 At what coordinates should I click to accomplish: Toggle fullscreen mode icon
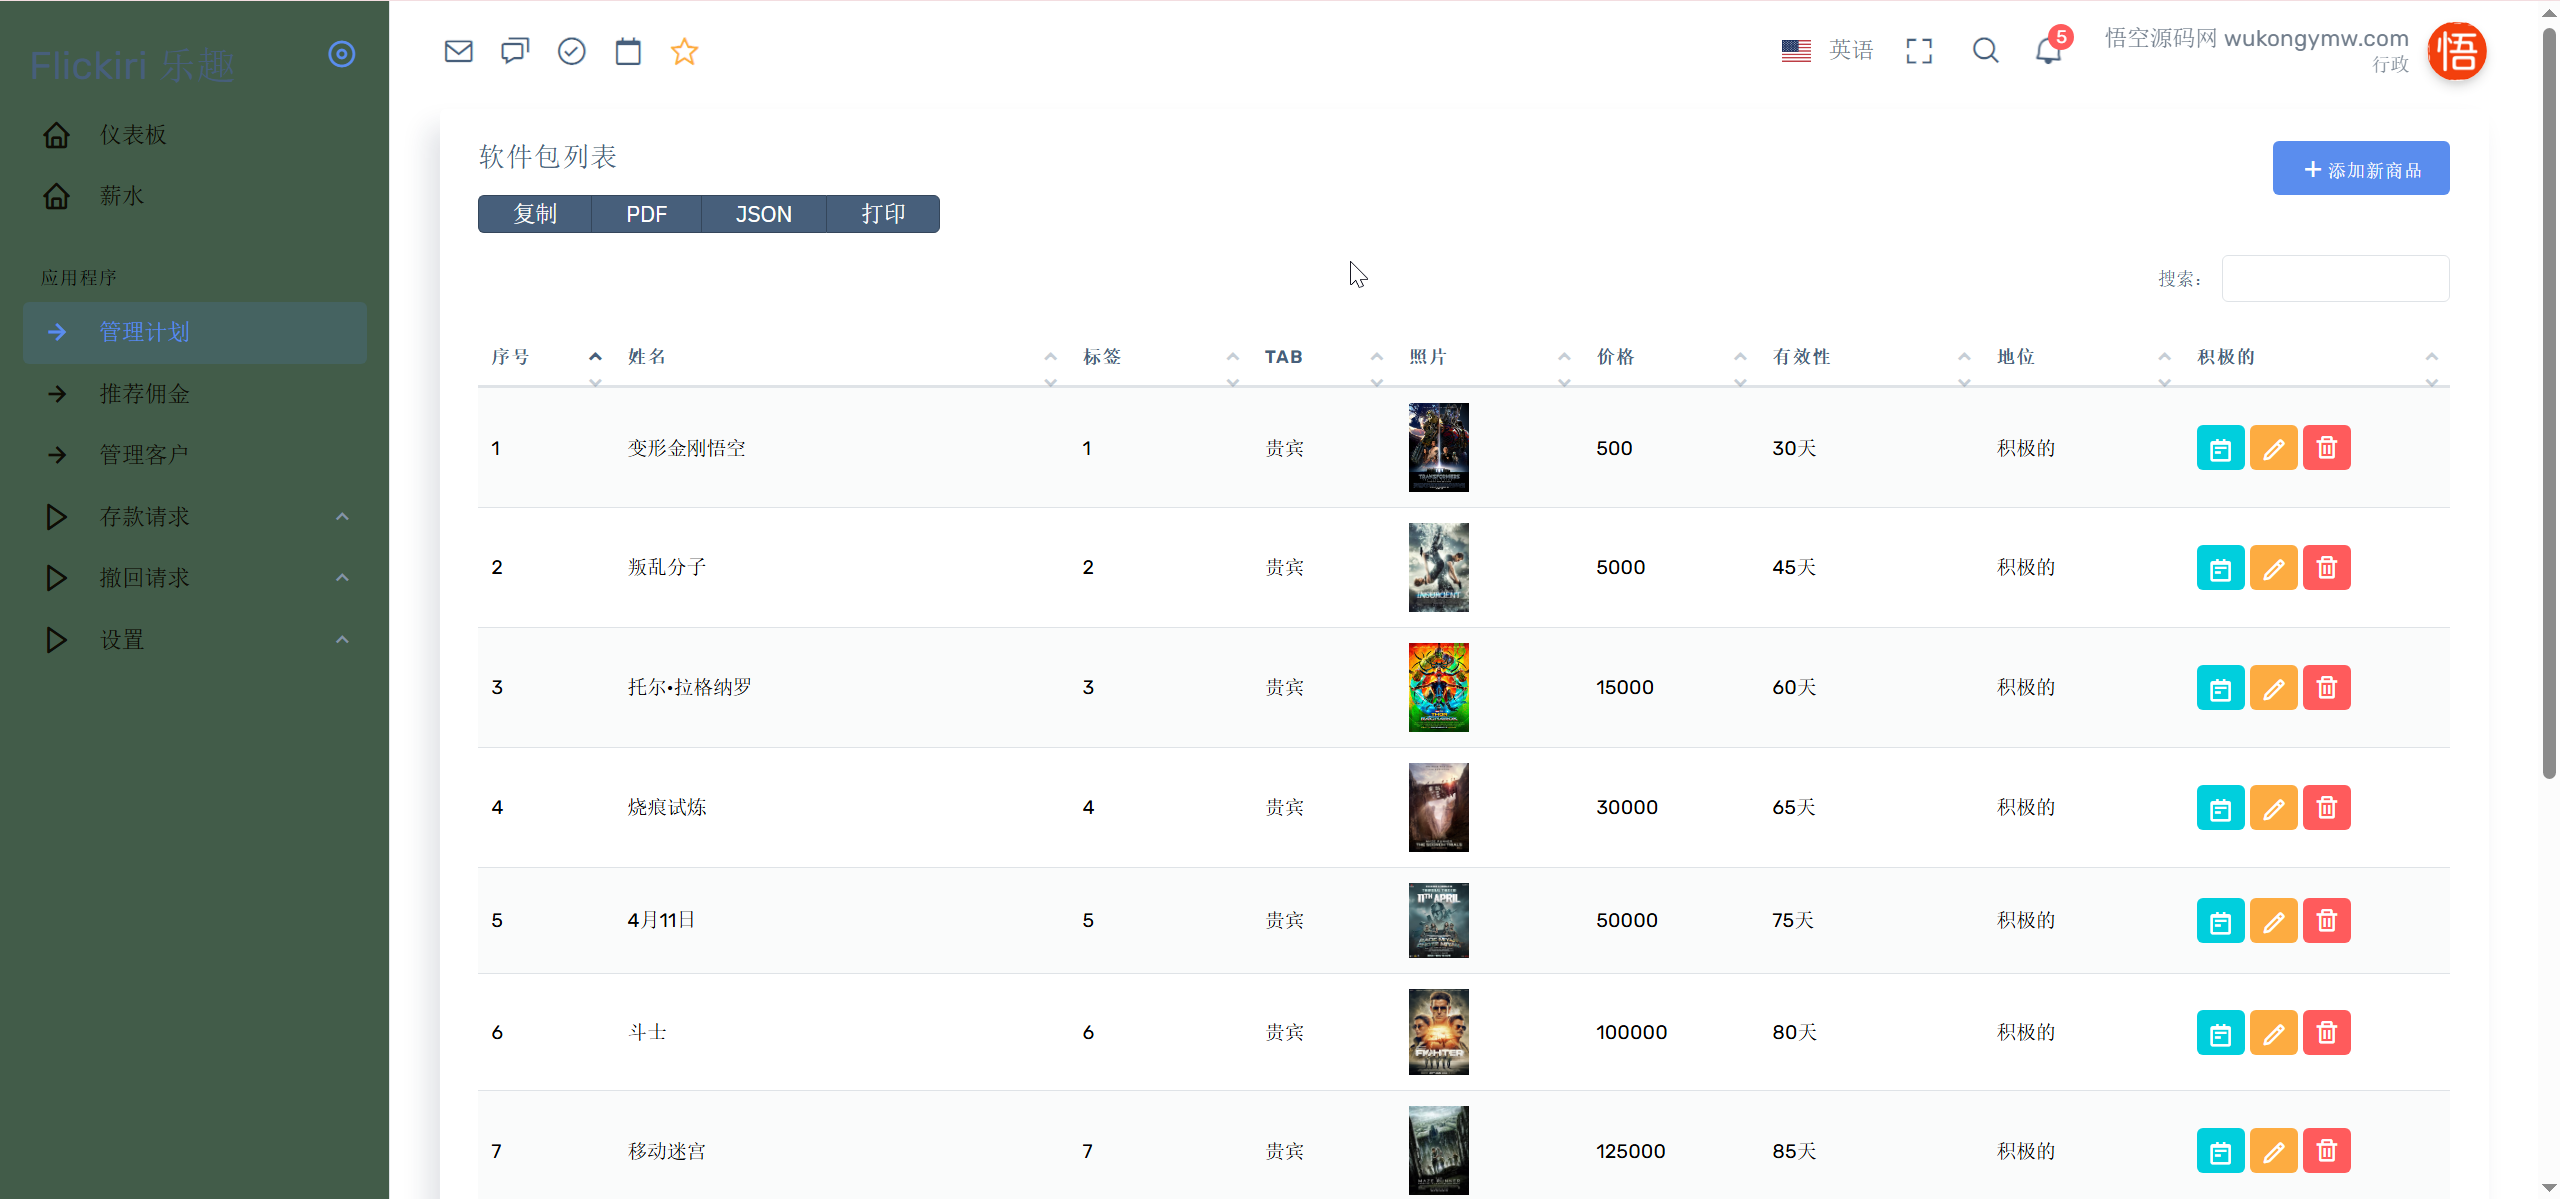[x=1919, y=51]
